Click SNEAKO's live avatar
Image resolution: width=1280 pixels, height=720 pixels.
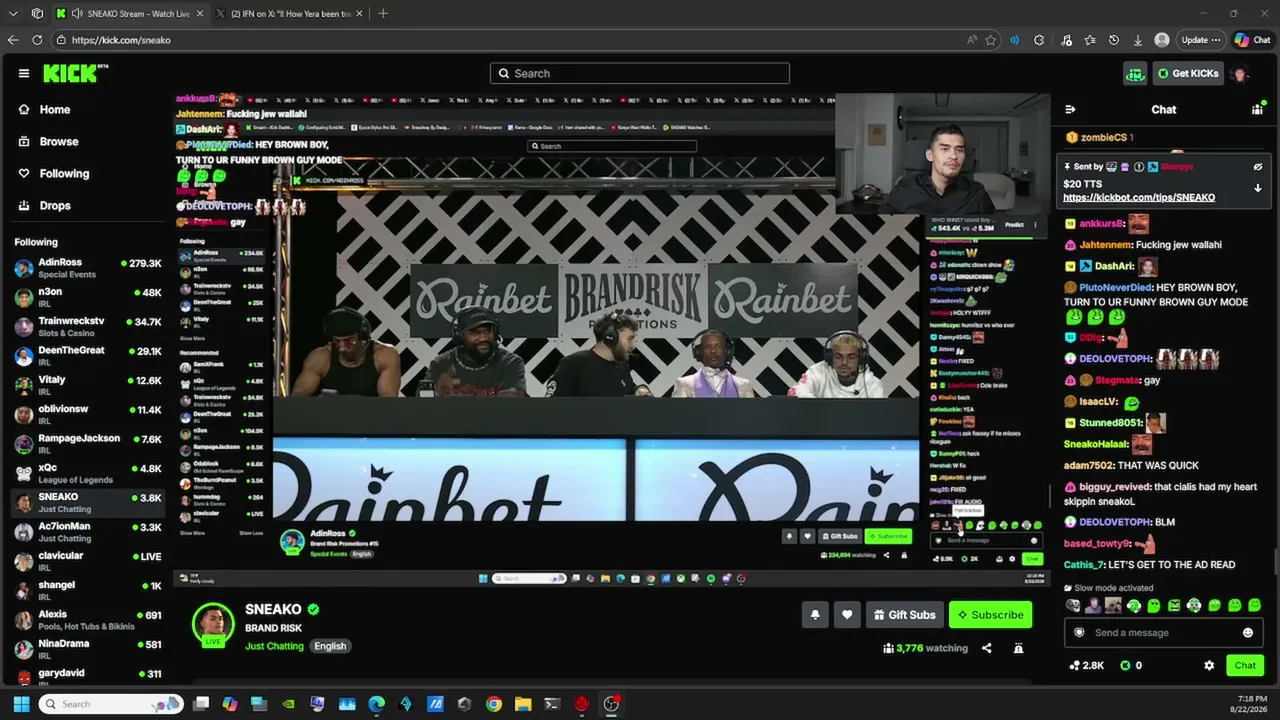tap(213, 625)
